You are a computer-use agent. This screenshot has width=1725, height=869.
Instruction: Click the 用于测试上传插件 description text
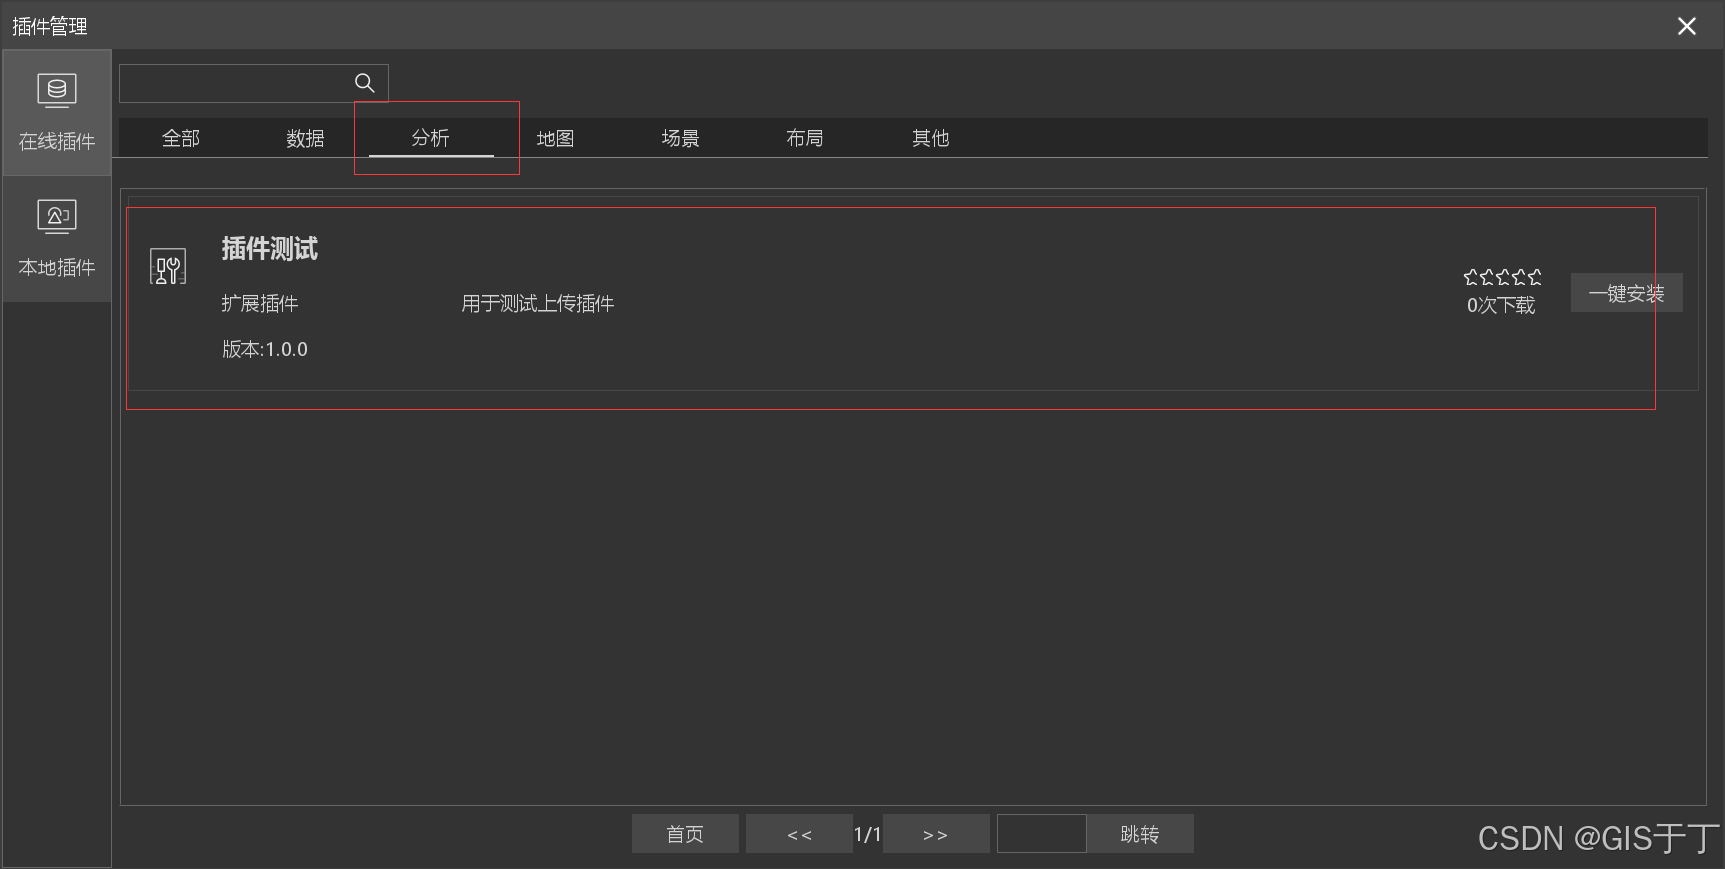click(x=538, y=303)
